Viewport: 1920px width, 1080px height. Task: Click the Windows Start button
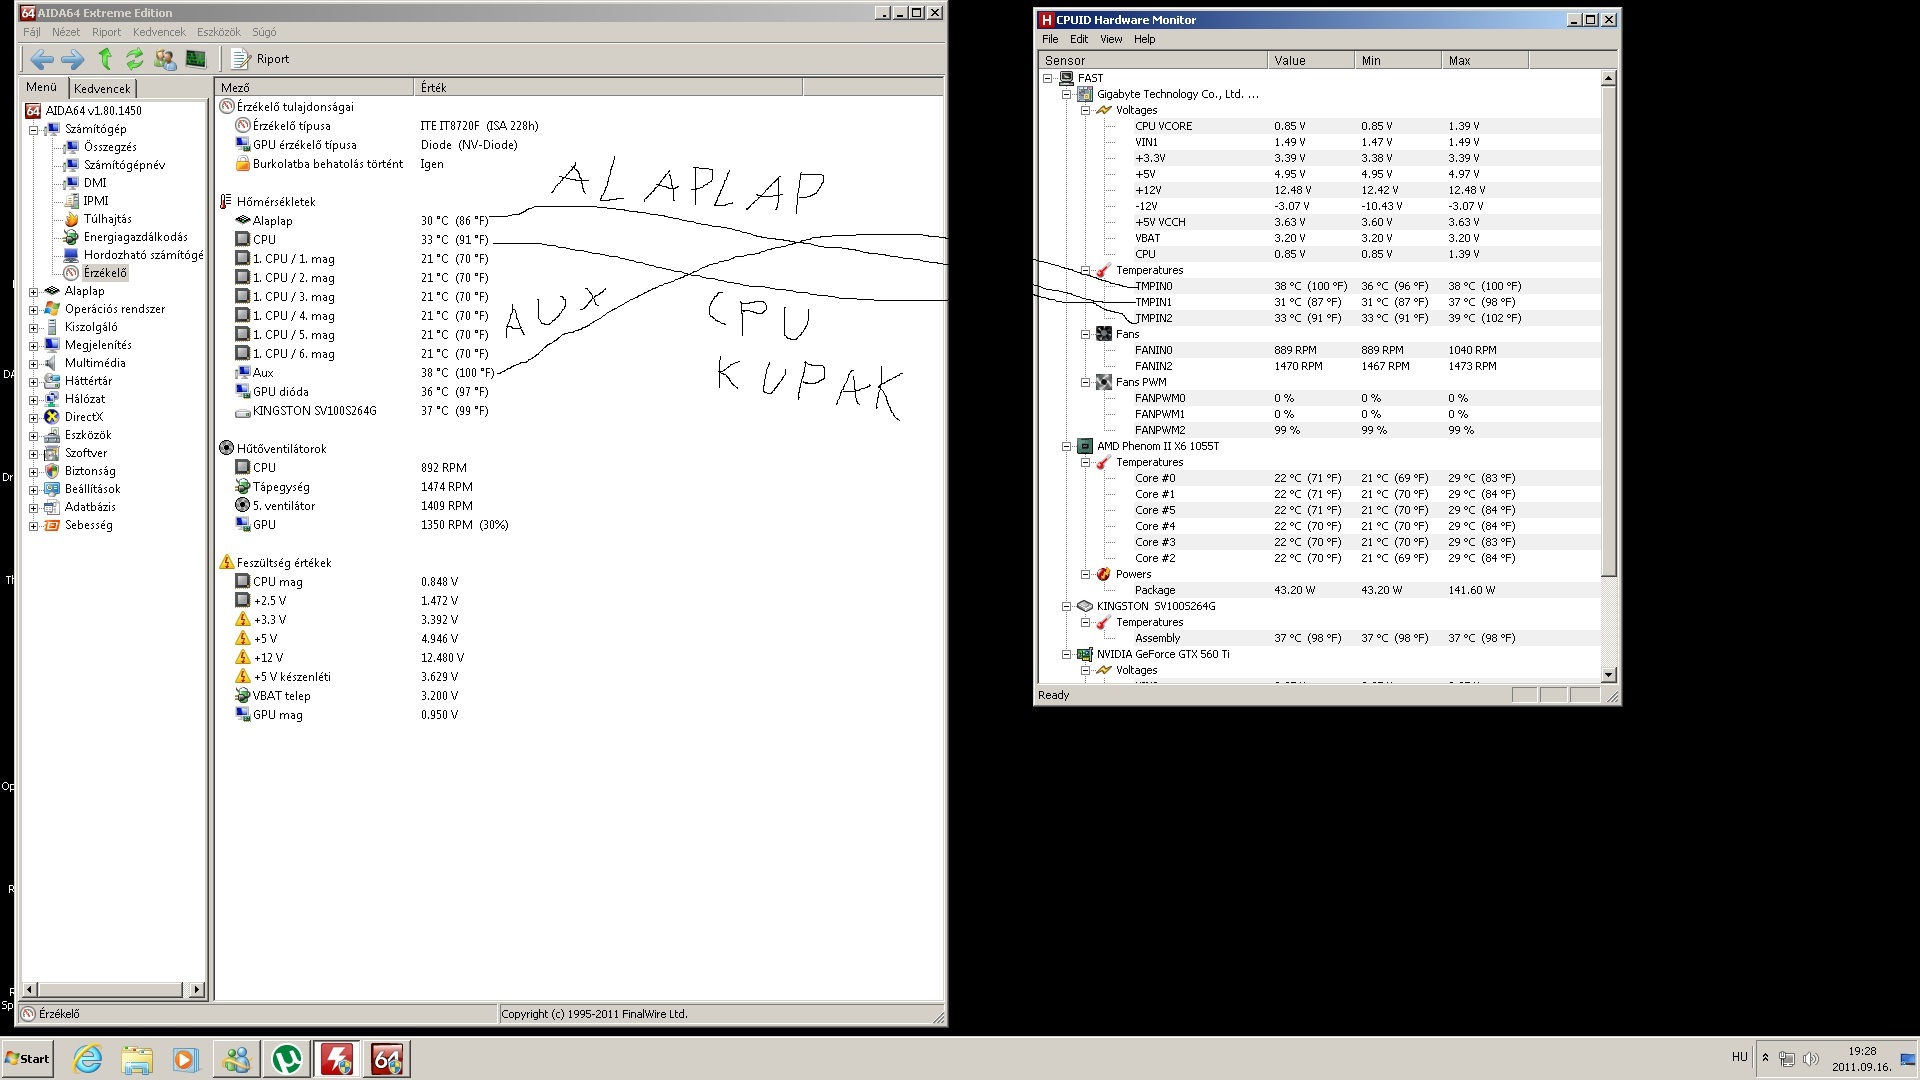click(28, 1059)
